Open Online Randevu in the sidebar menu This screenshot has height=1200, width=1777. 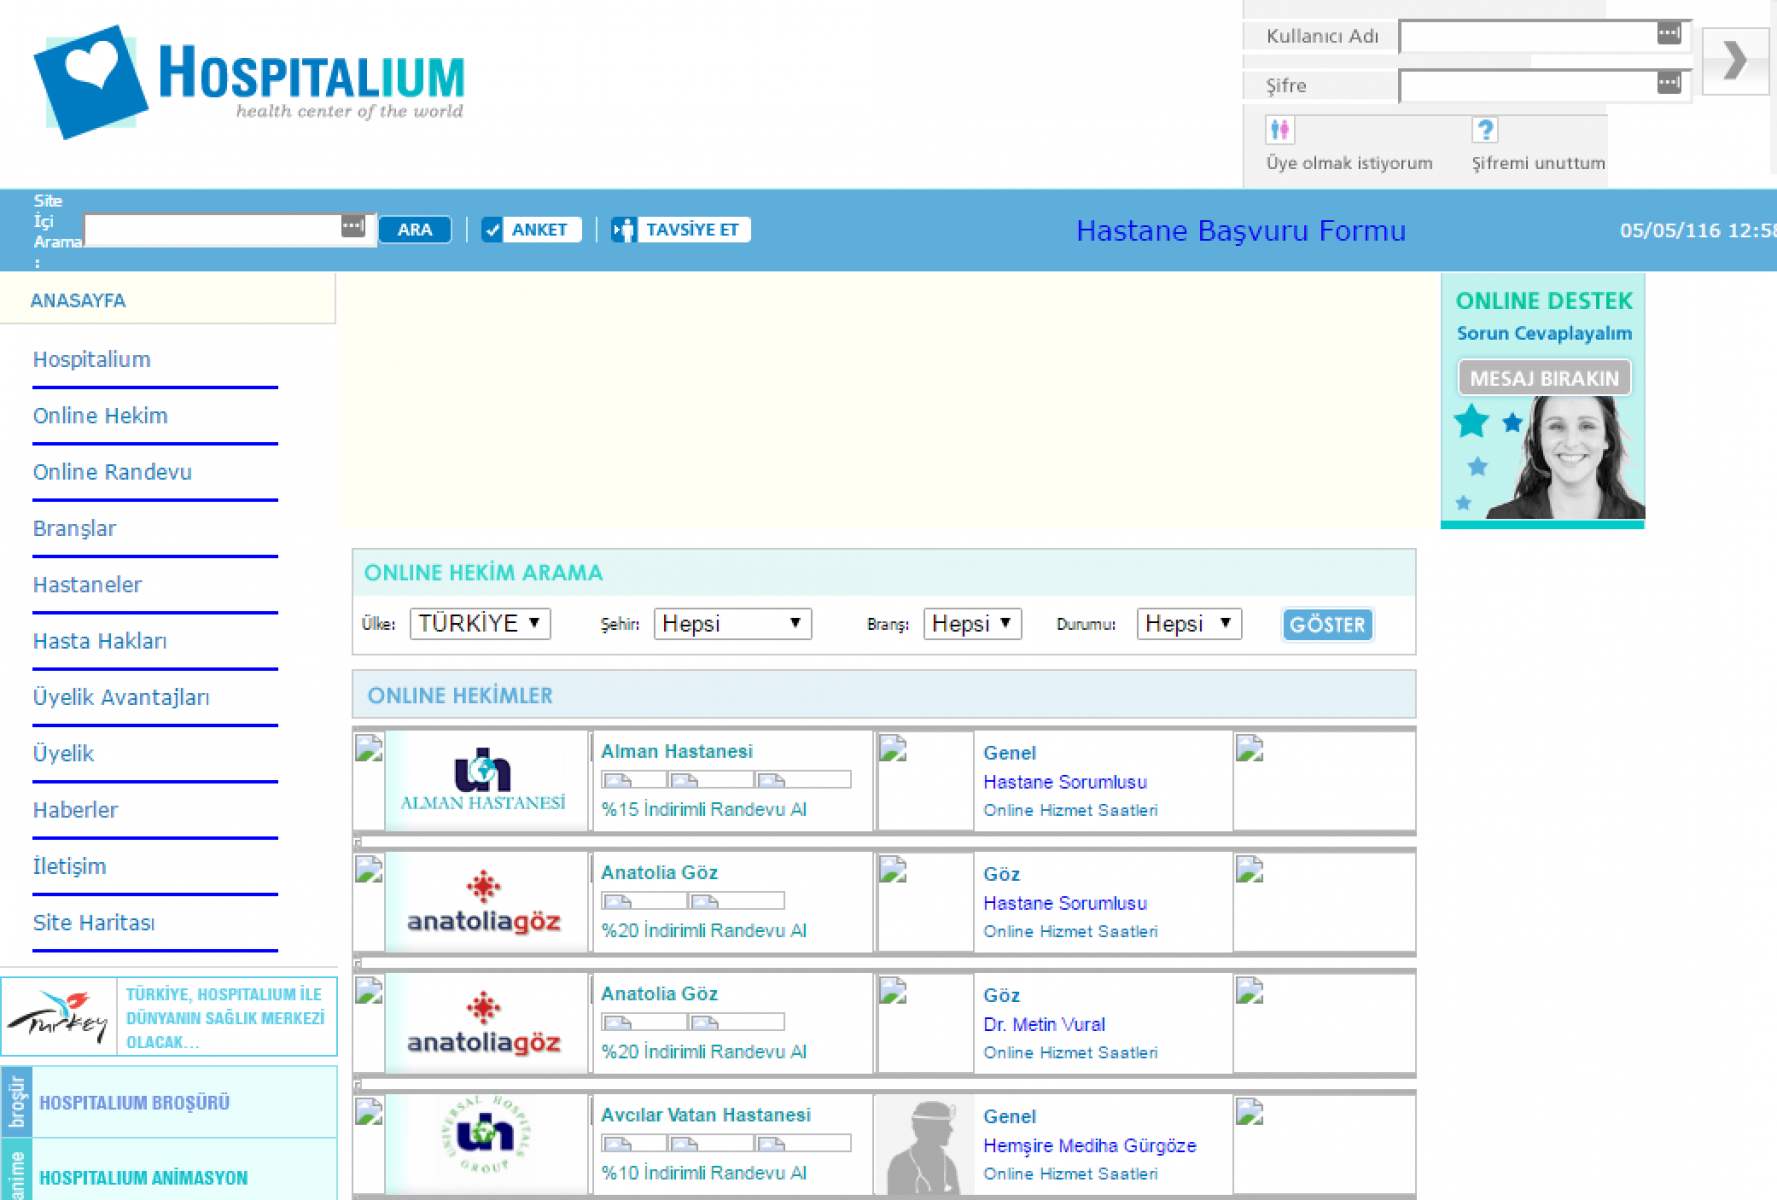tap(112, 472)
